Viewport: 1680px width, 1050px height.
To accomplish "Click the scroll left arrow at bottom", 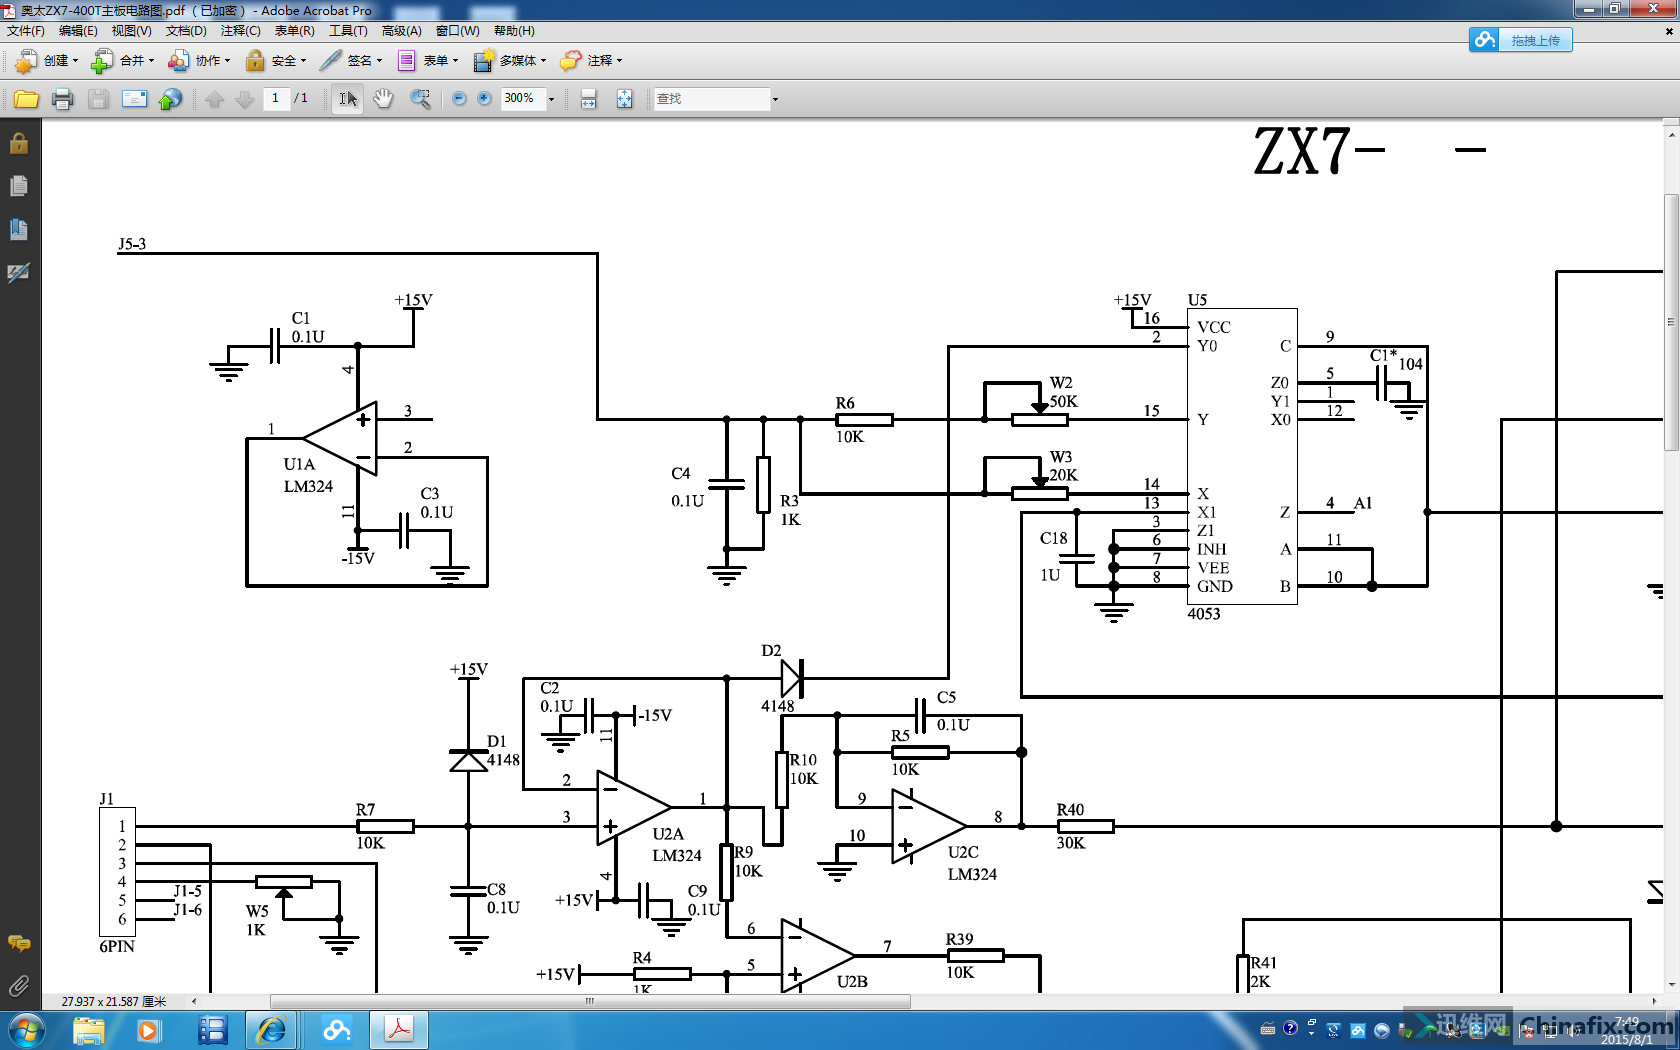I will tap(194, 1000).
